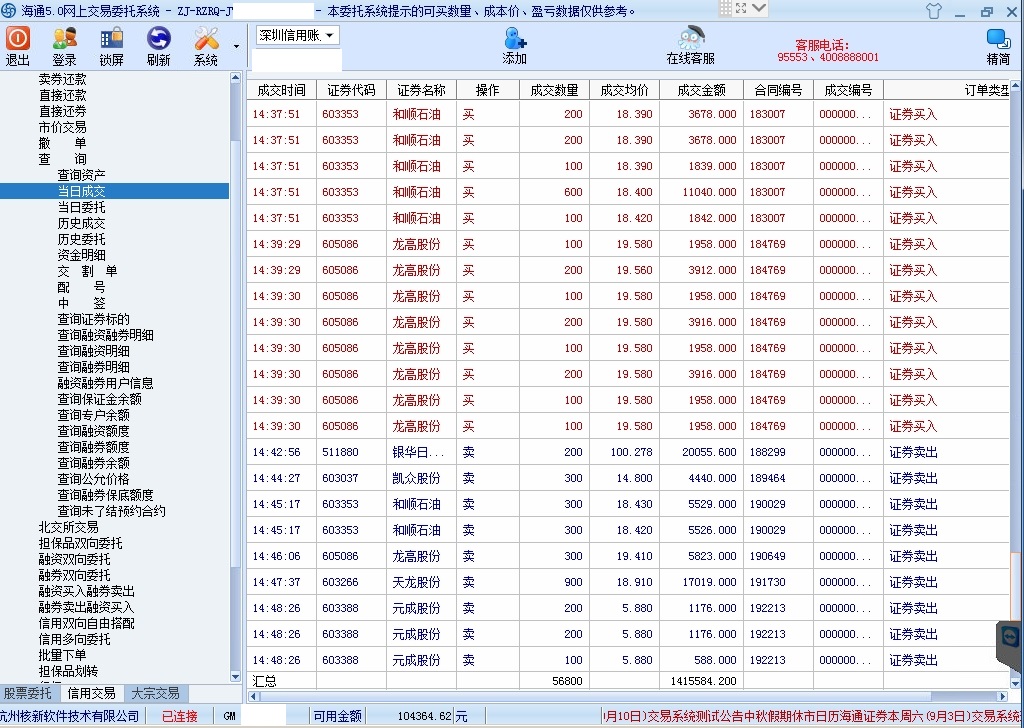Refresh data using 刷新 icon
This screenshot has width=1024, height=728.
point(158,45)
